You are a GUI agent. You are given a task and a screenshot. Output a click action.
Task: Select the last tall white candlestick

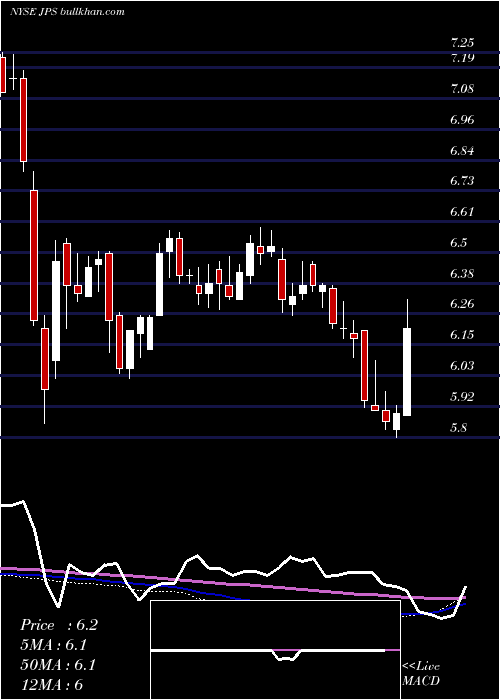(407, 372)
